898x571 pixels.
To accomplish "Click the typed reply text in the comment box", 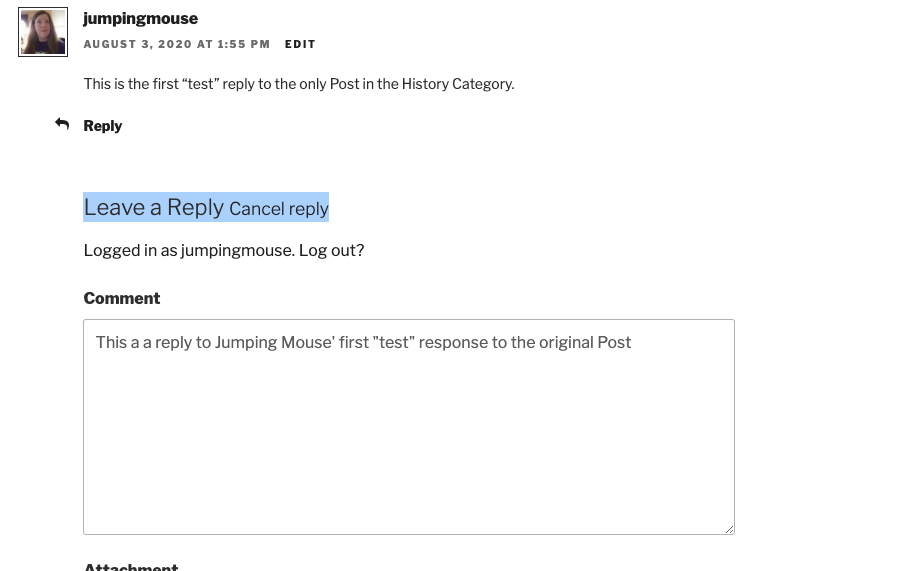I will pos(363,342).
